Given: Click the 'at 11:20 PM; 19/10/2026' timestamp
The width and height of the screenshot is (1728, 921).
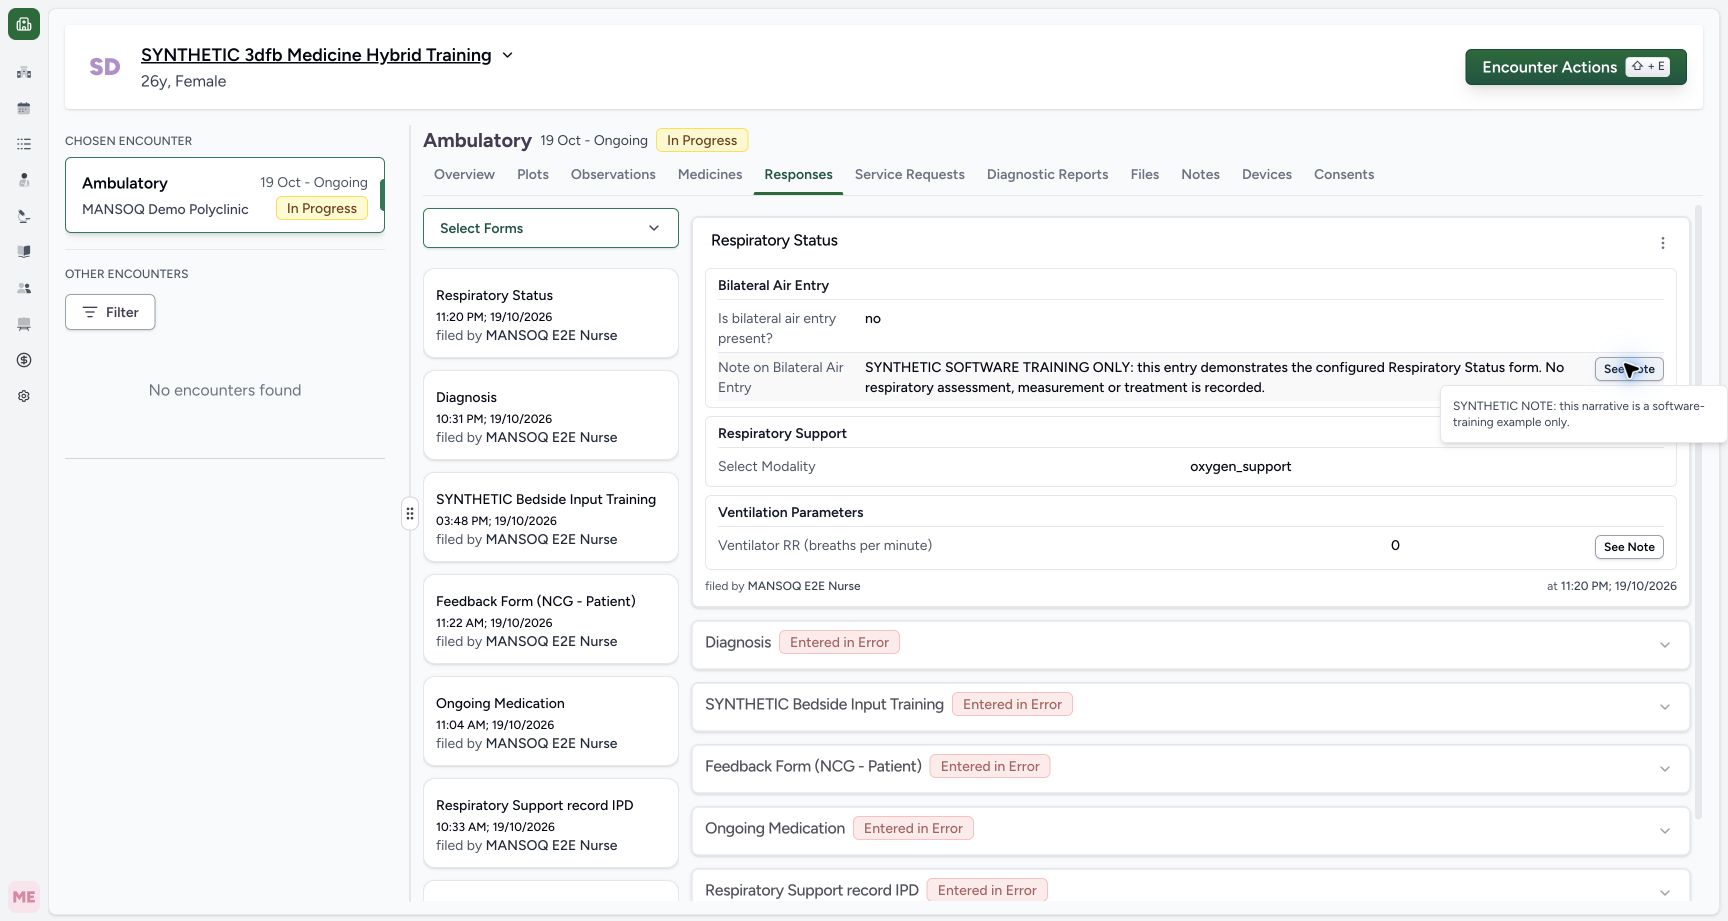Looking at the screenshot, I should click(x=1611, y=586).
